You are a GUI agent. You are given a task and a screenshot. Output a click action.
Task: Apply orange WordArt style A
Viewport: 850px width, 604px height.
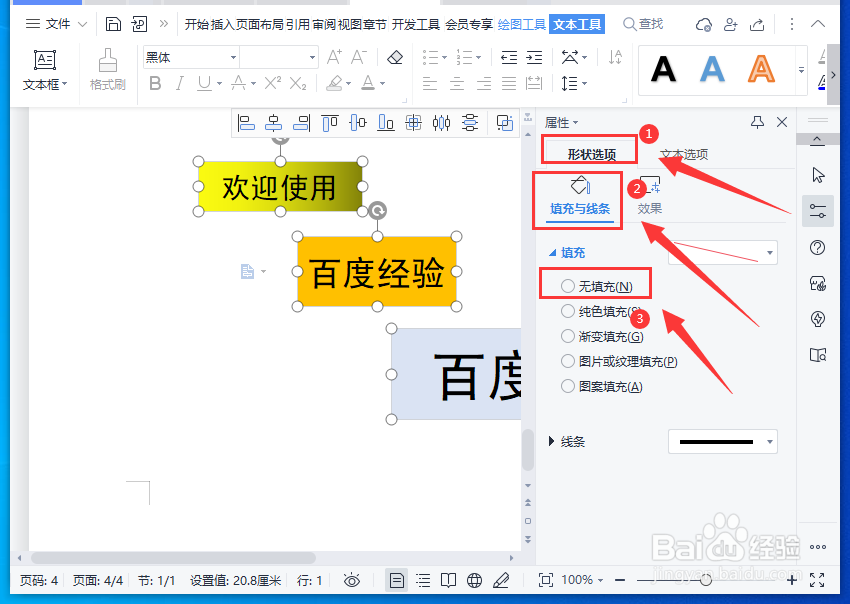pyautogui.click(x=762, y=69)
